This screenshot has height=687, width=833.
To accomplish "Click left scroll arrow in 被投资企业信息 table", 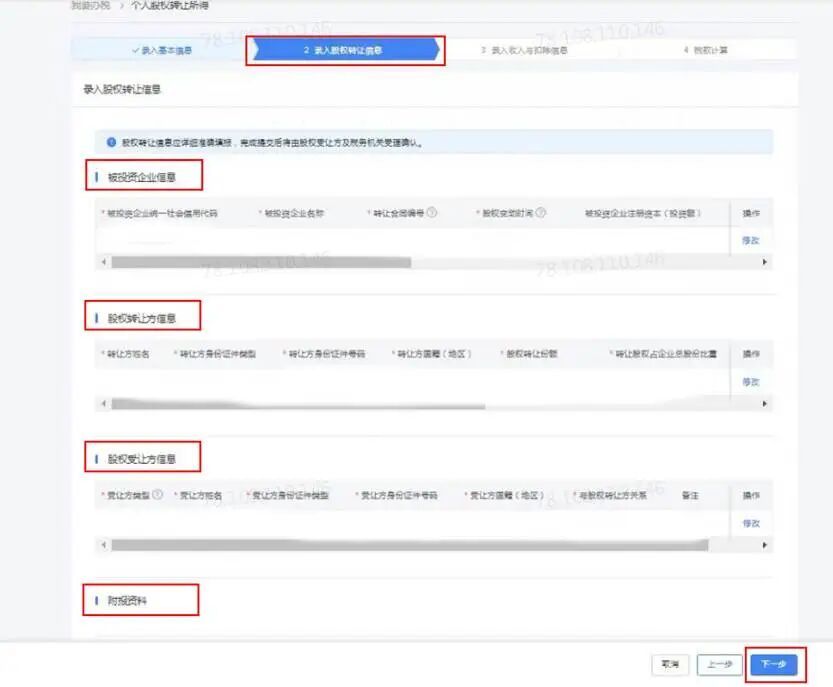I will click(x=104, y=262).
